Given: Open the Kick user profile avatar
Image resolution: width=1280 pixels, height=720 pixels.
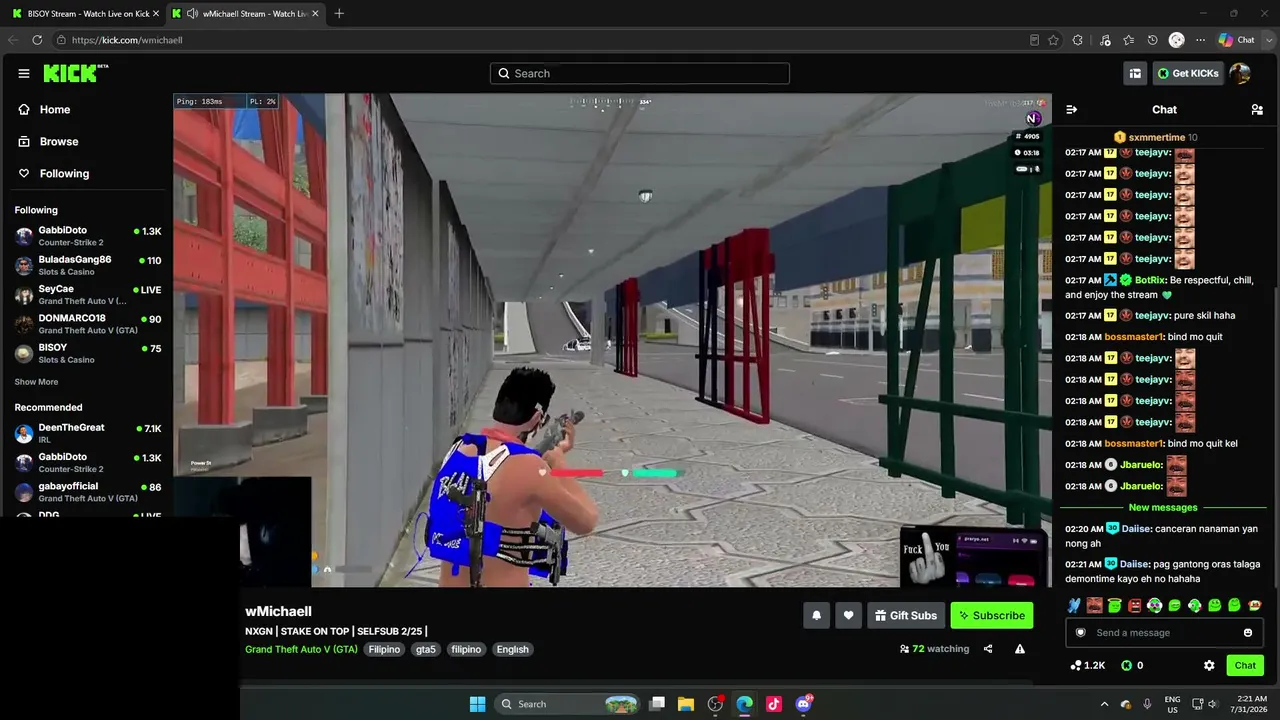Looking at the screenshot, I should pyautogui.click(x=1240, y=73).
